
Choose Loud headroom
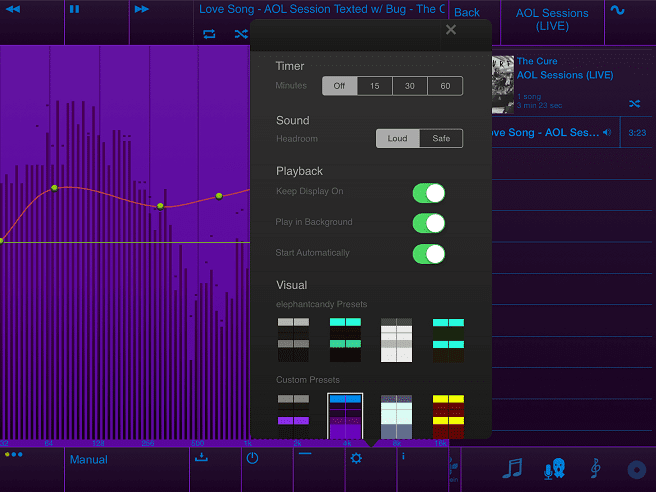tap(397, 138)
